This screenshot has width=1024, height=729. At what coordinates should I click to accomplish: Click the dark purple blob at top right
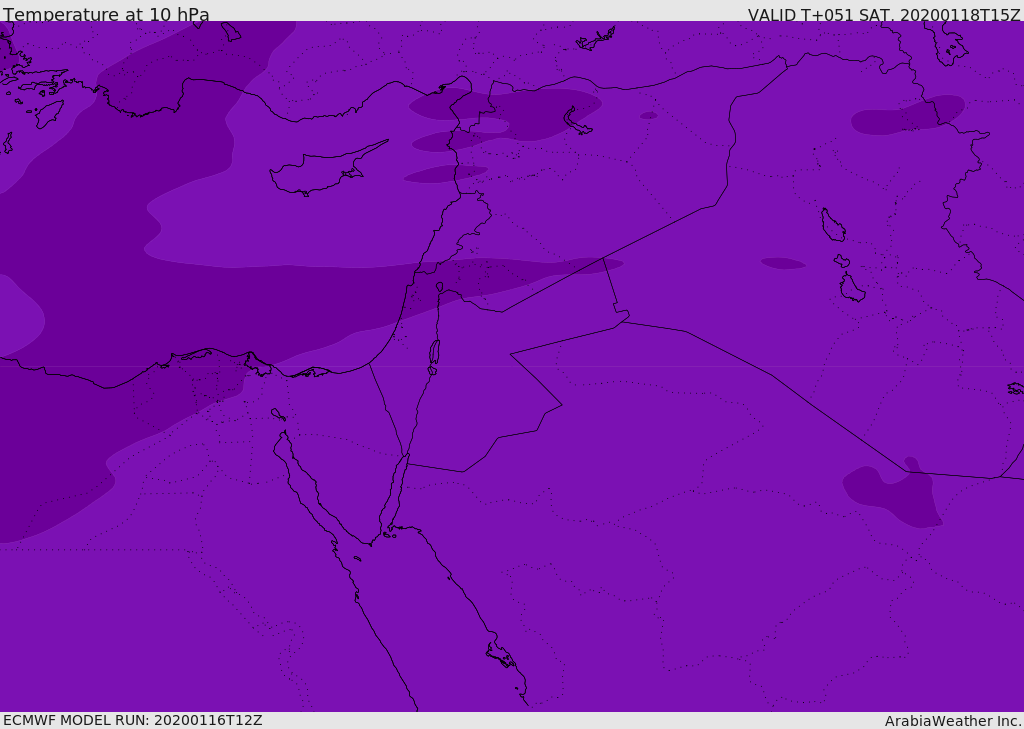[908, 115]
